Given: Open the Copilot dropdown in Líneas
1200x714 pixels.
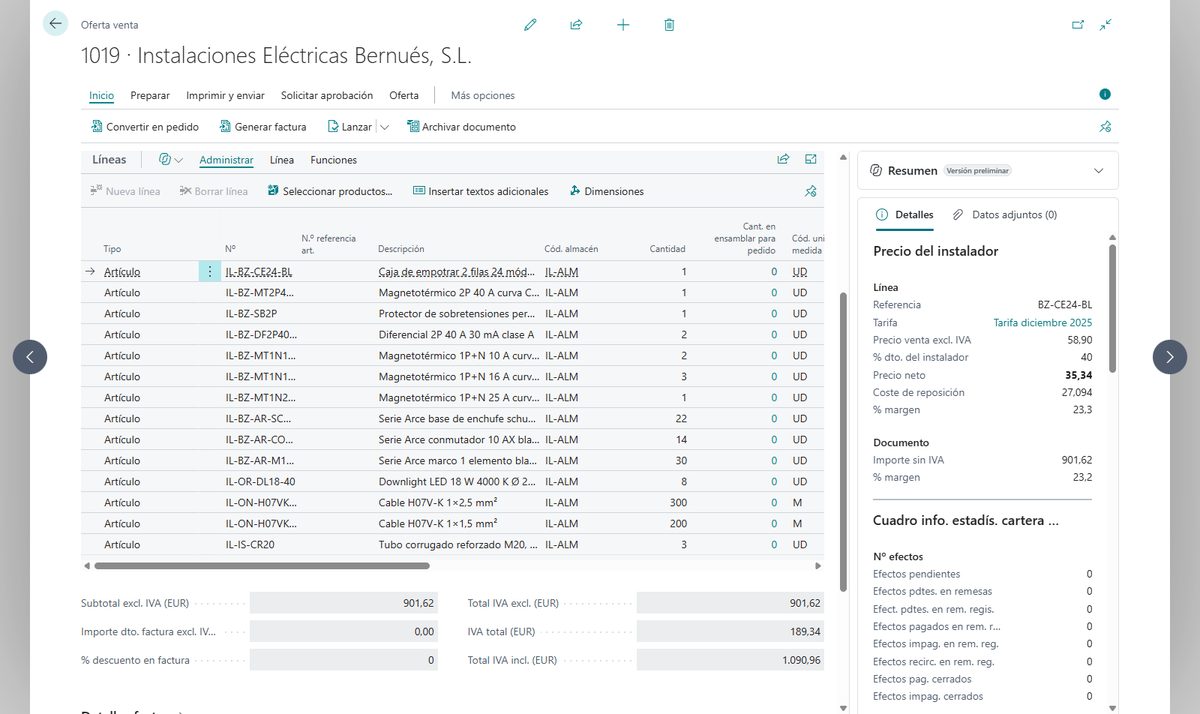Looking at the screenshot, I should pos(171,159).
